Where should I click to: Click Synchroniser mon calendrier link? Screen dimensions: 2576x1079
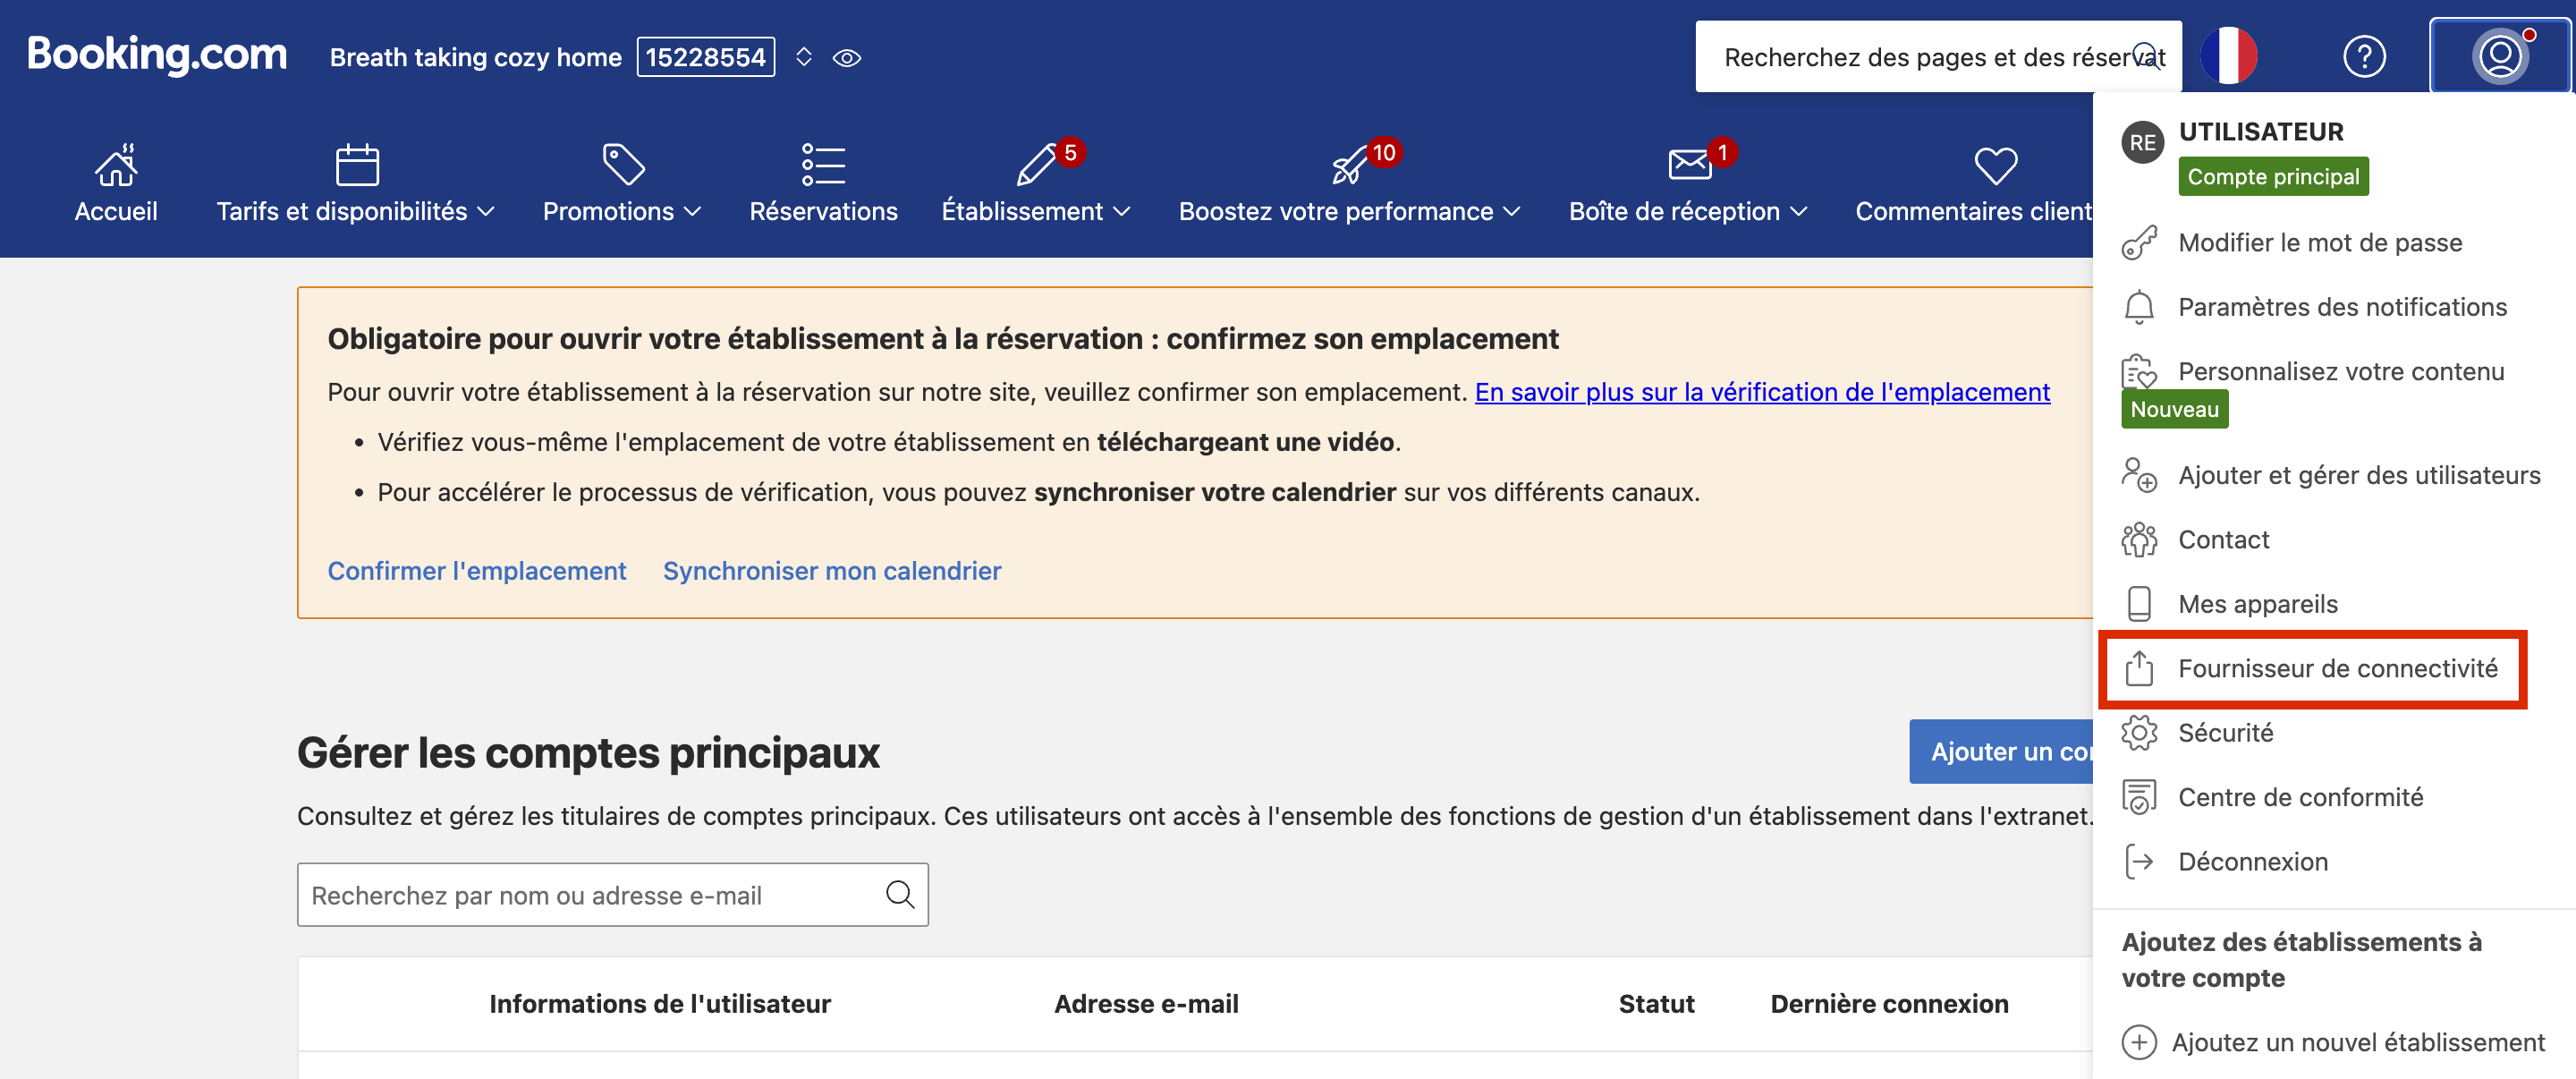point(831,570)
